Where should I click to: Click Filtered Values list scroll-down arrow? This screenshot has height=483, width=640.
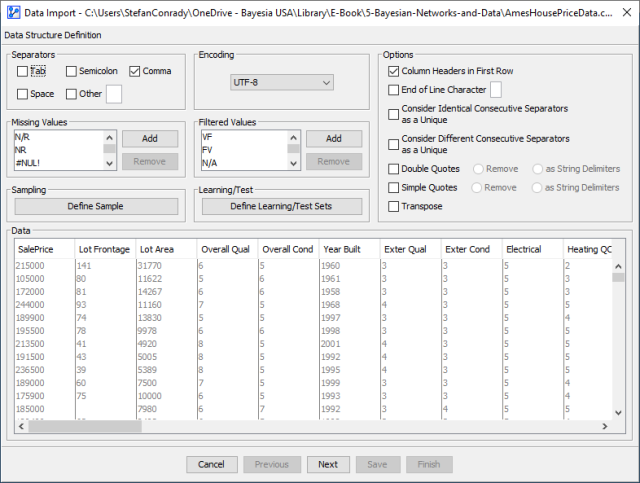tap(293, 164)
